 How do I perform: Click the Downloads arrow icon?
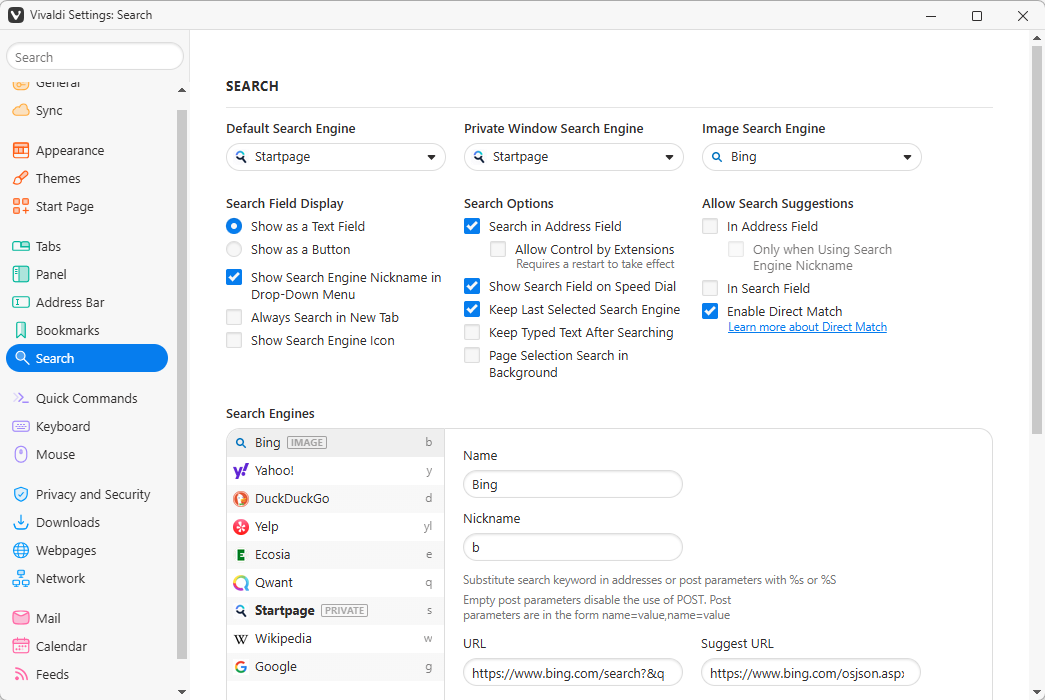tap(20, 522)
